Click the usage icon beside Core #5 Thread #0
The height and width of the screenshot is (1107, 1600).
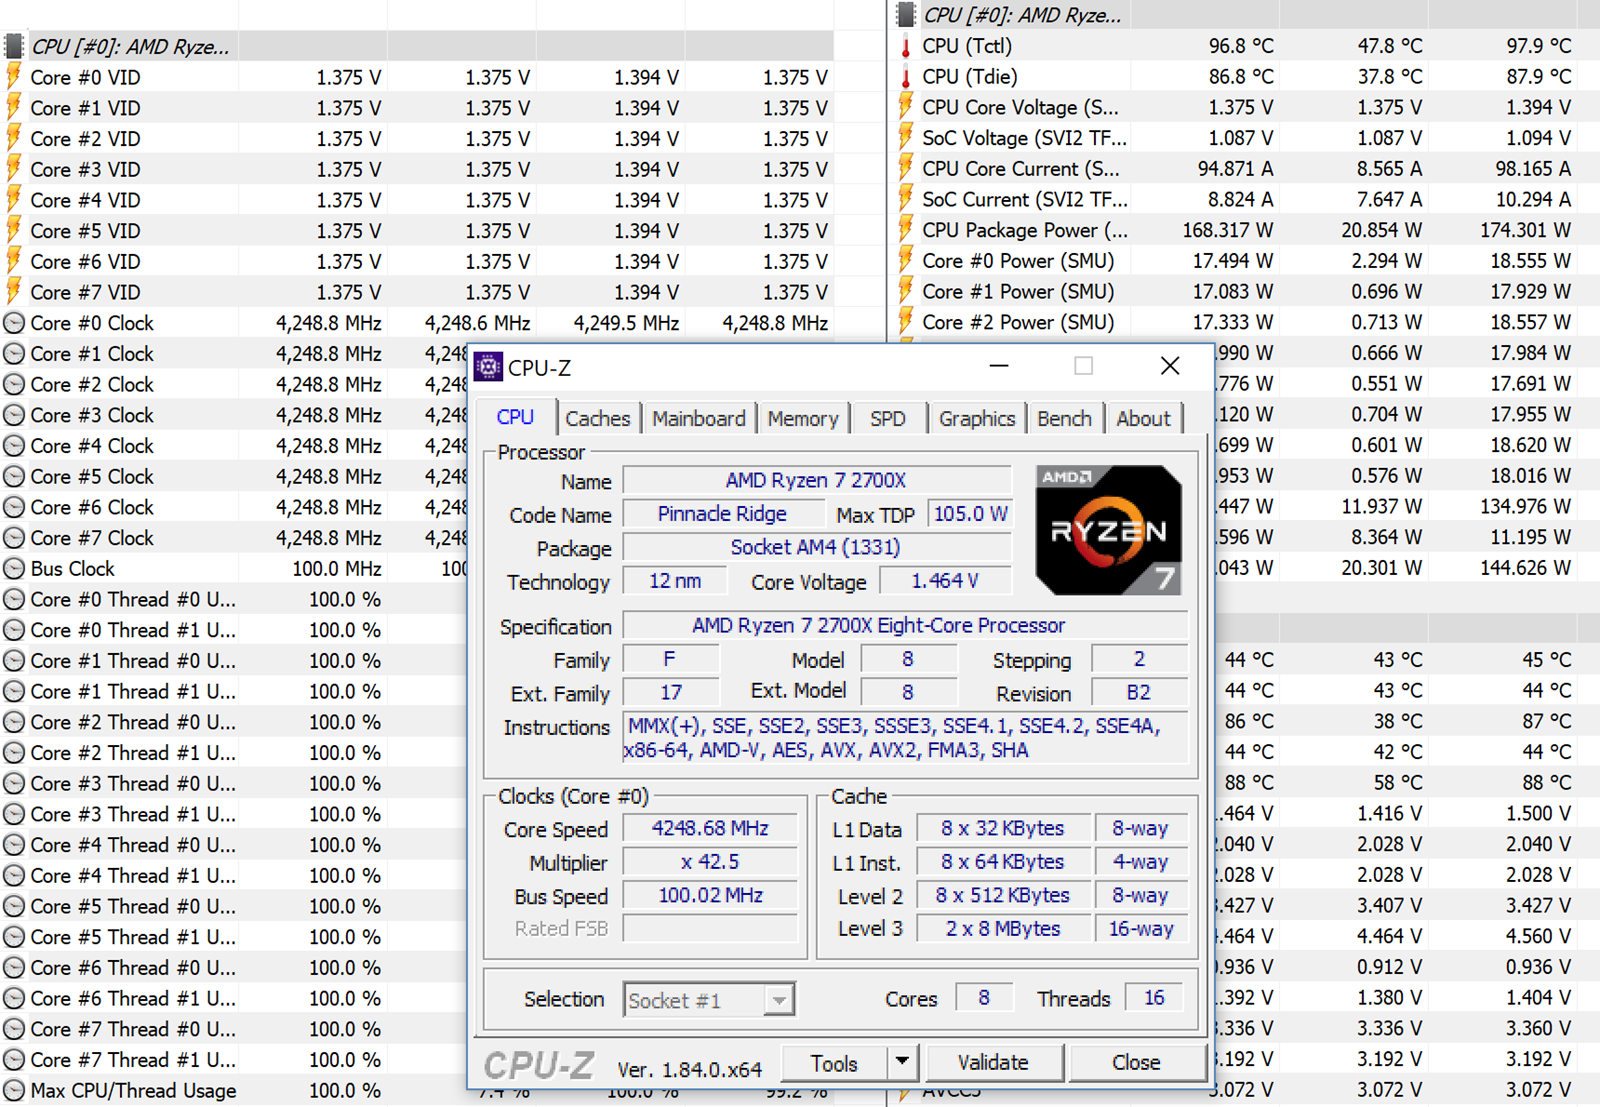[x=14, y=906]
